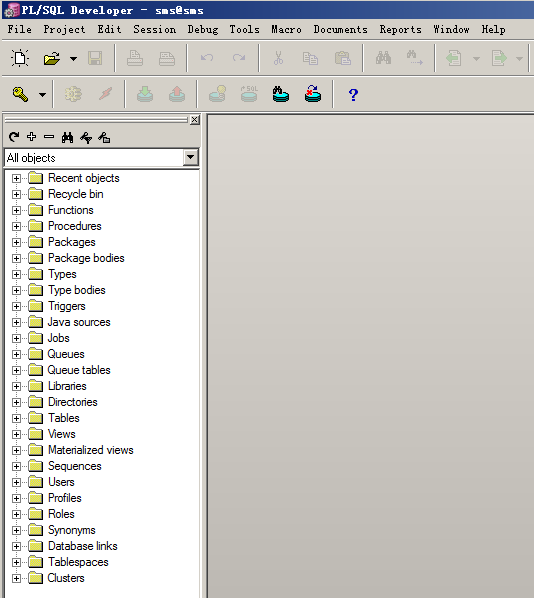Select the Sequences folder item
This screenshot has height=598, width=534.
click(74, 466)
